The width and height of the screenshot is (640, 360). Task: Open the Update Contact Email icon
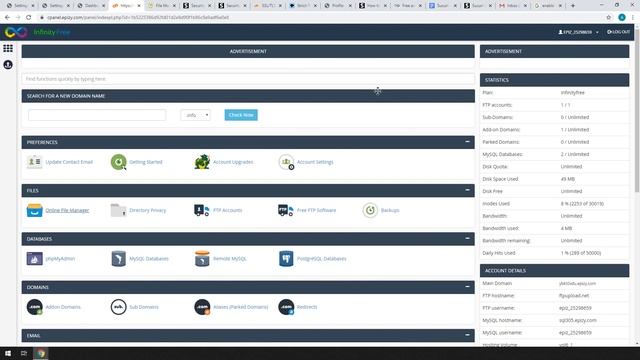[x=34, y=162]
